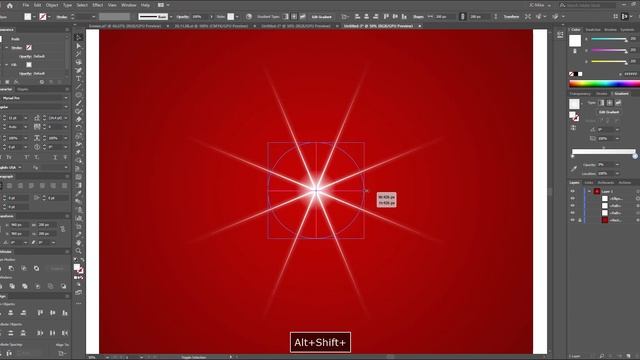640x360 pixels.
Task: Click the horizontal align center icon
Action: [367, 17]
